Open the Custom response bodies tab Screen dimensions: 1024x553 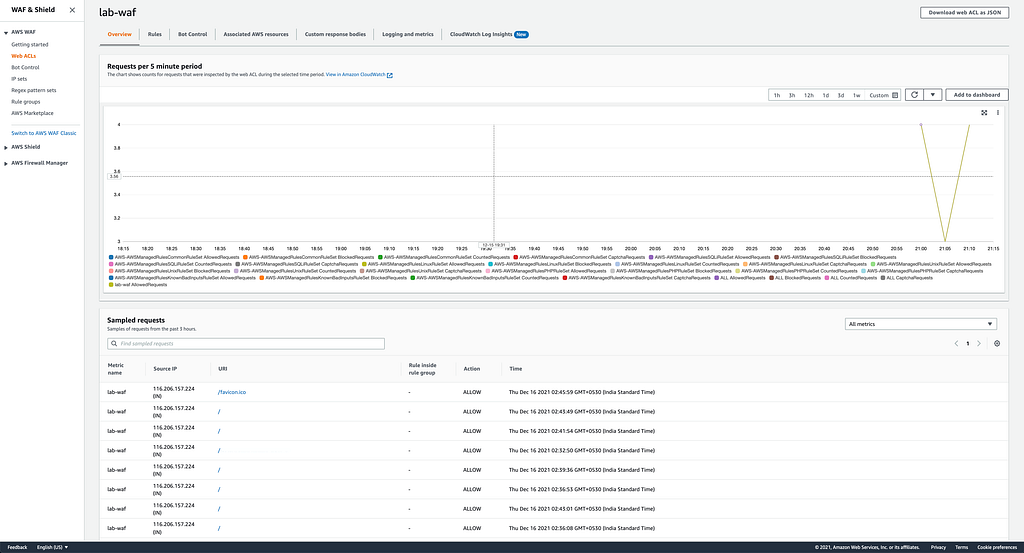click(335, 34)
